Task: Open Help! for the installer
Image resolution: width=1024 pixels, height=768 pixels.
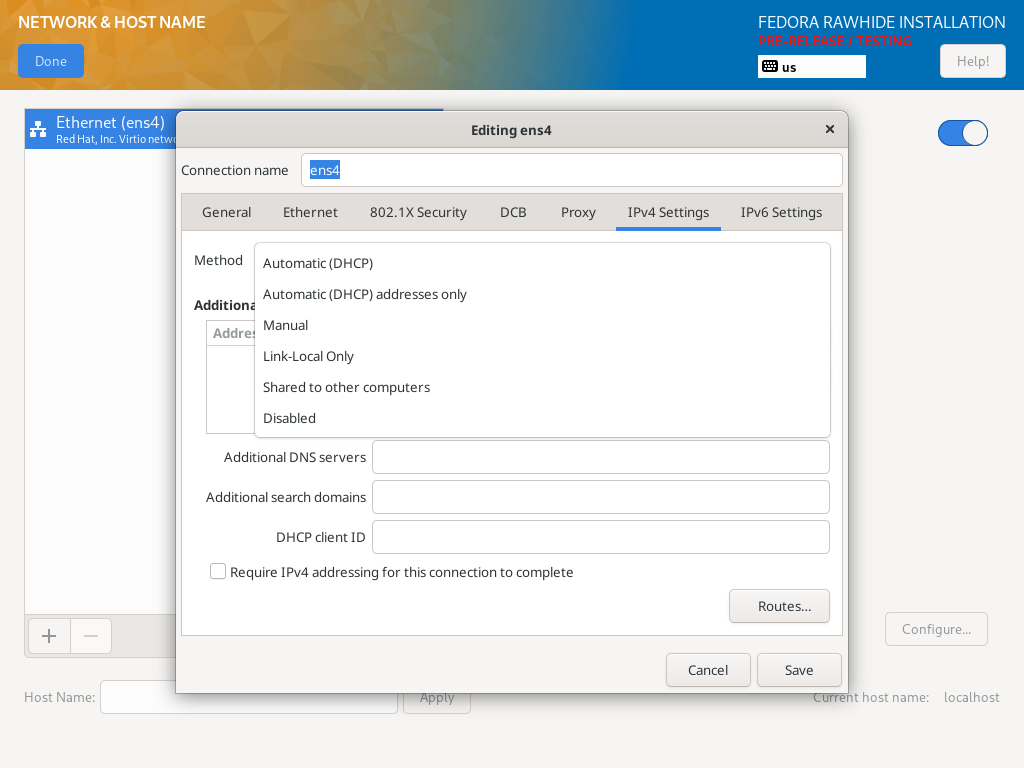Action: pyautogui.click(x=972, y=61)
